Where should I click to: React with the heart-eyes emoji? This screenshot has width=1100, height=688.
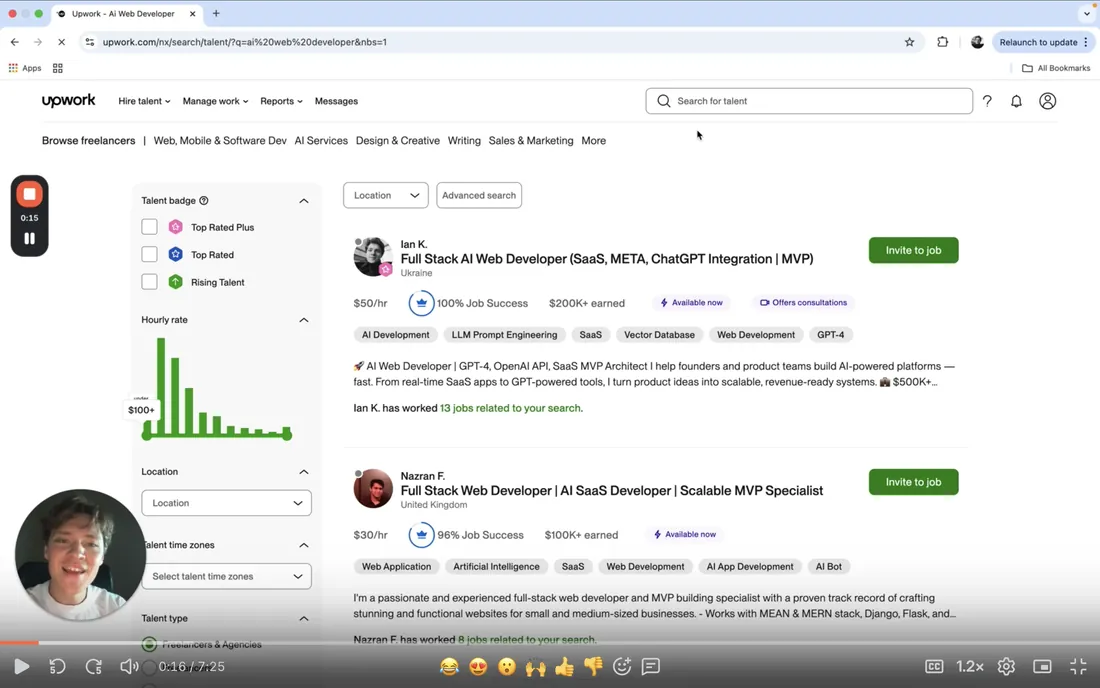(x=478, y=666)
